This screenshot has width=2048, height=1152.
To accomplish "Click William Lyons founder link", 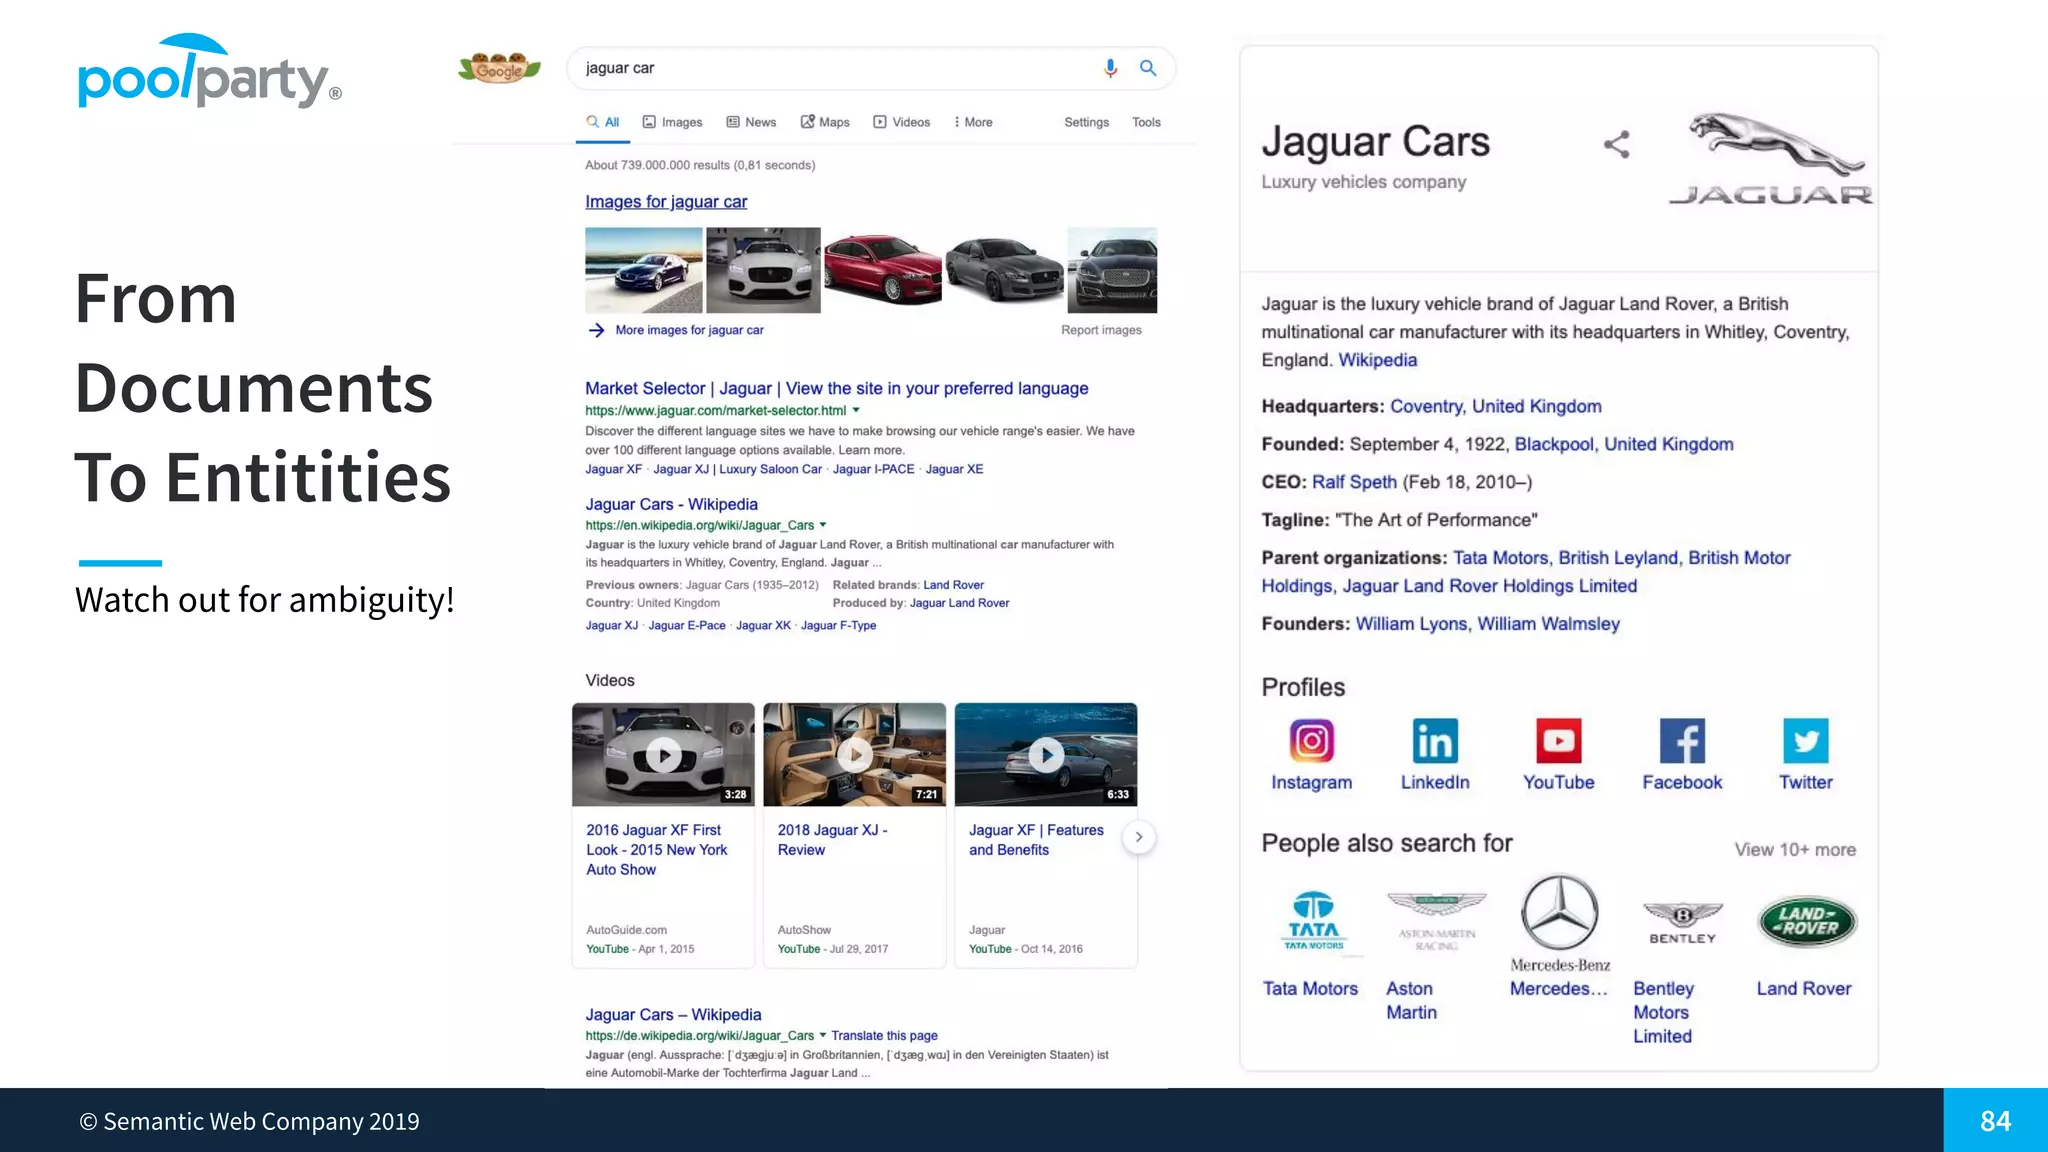I will pyautogui.click(x=1411, y=624).
